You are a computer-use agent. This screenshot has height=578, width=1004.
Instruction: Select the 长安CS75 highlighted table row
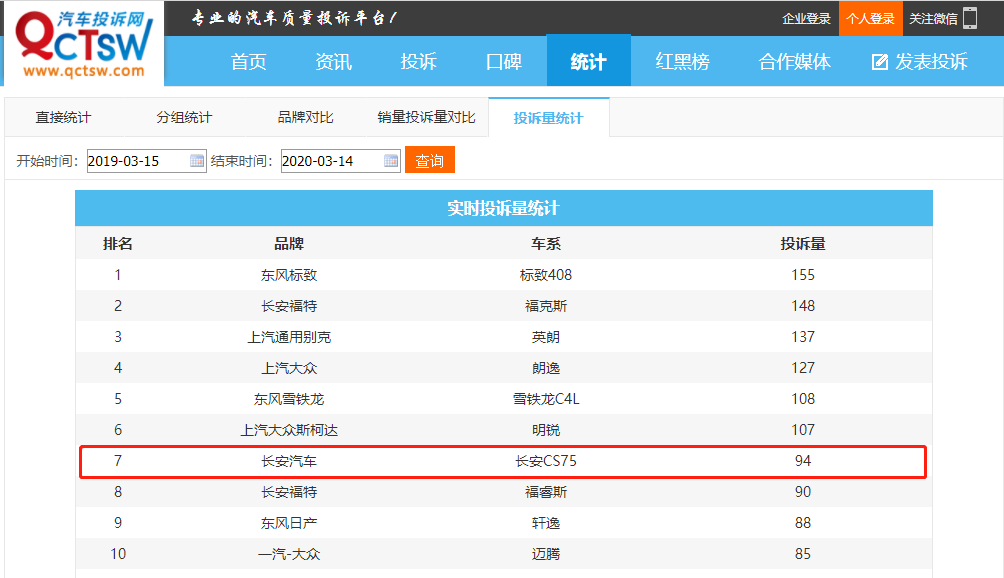(503, 461)
